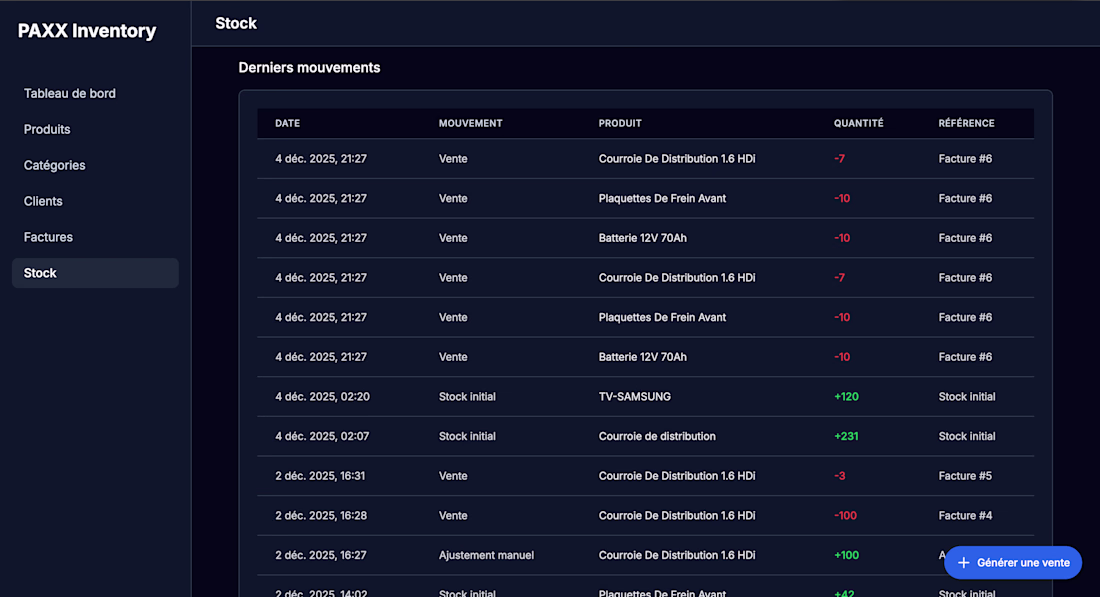The width and height of the screenshot is (1100, 597).
Task: Click the MOUVEMENT column header
Action: click(x=470, y=124)
